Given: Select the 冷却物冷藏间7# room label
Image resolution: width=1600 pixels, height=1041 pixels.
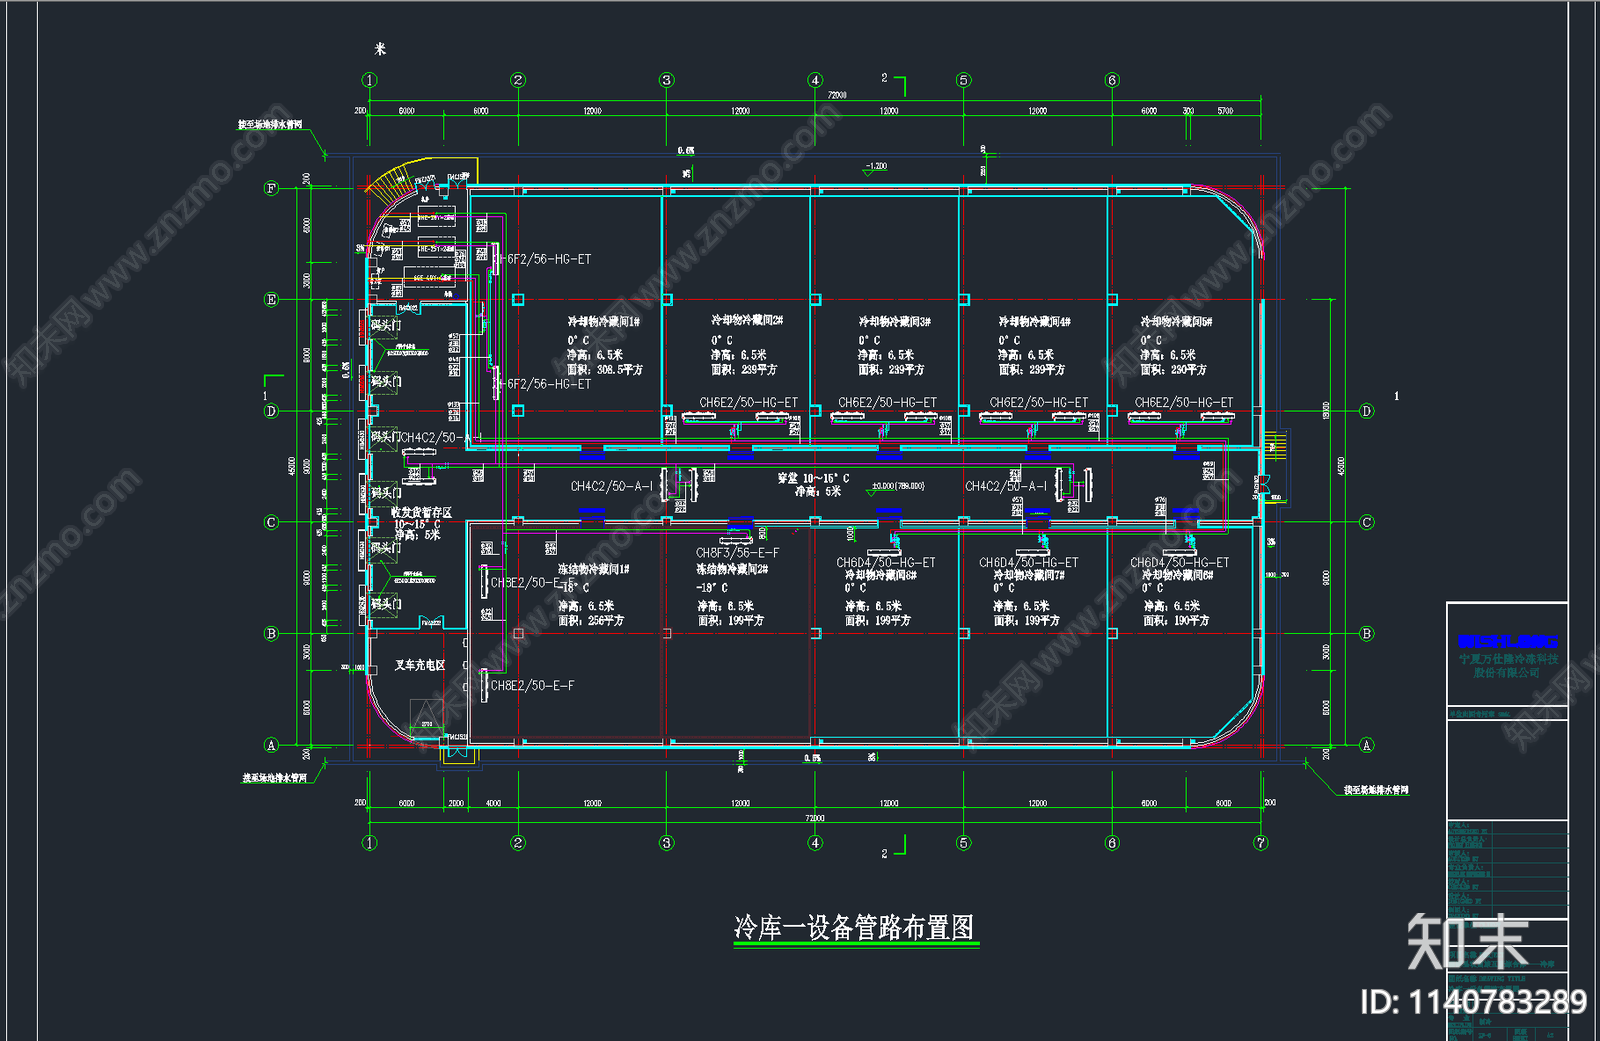Looking at the screenshot, I should pyautogui.click(x=1029, y=576).
